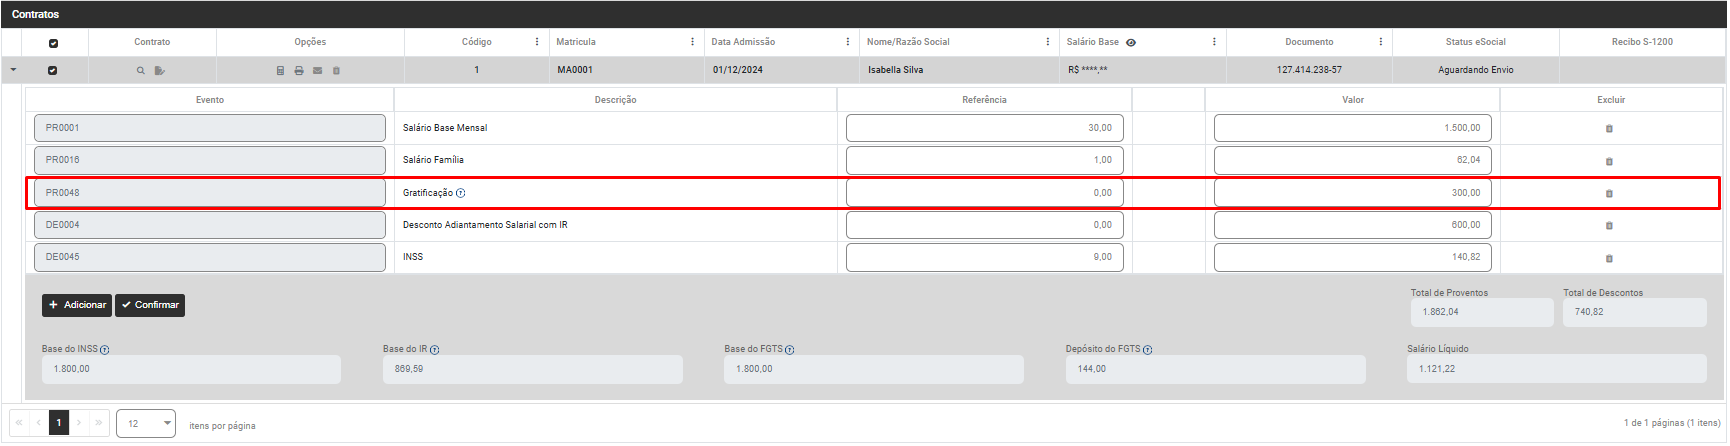This screenshot has height=446, width=1730.
Task: Go to previous page arrow
Action: click(39, 422)
